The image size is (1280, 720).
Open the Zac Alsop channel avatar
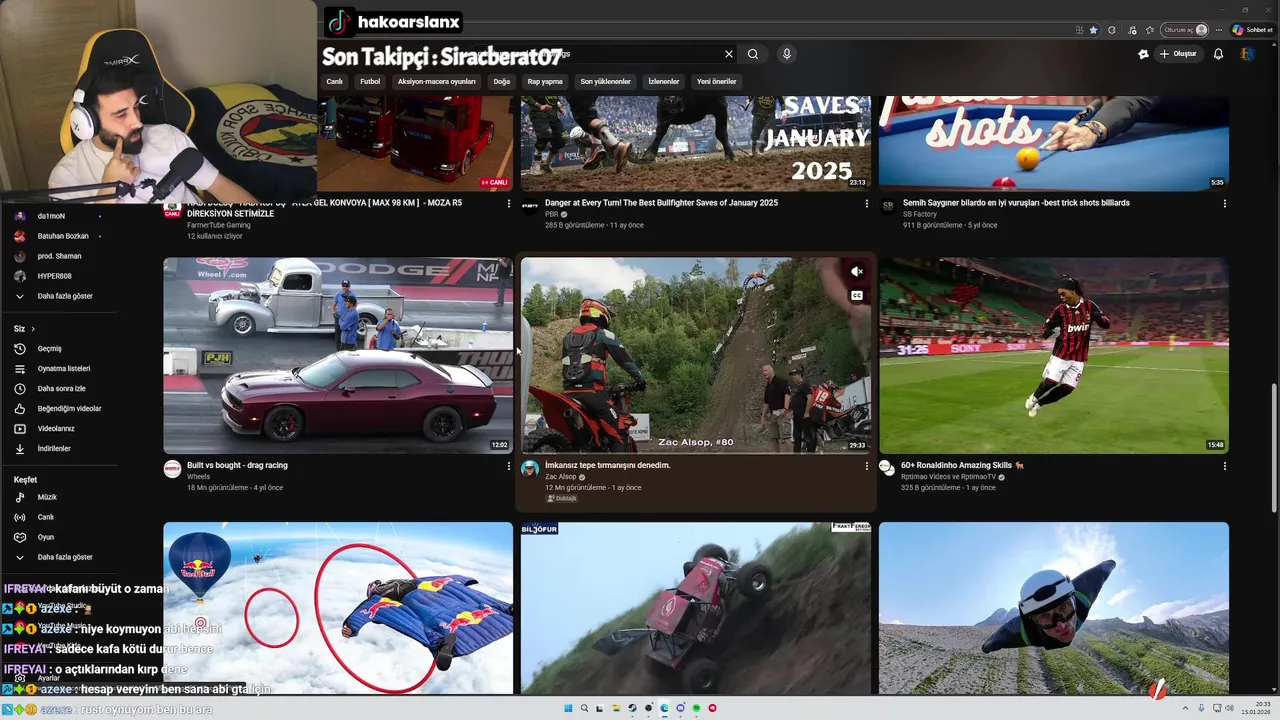click(x=530, y=468)
